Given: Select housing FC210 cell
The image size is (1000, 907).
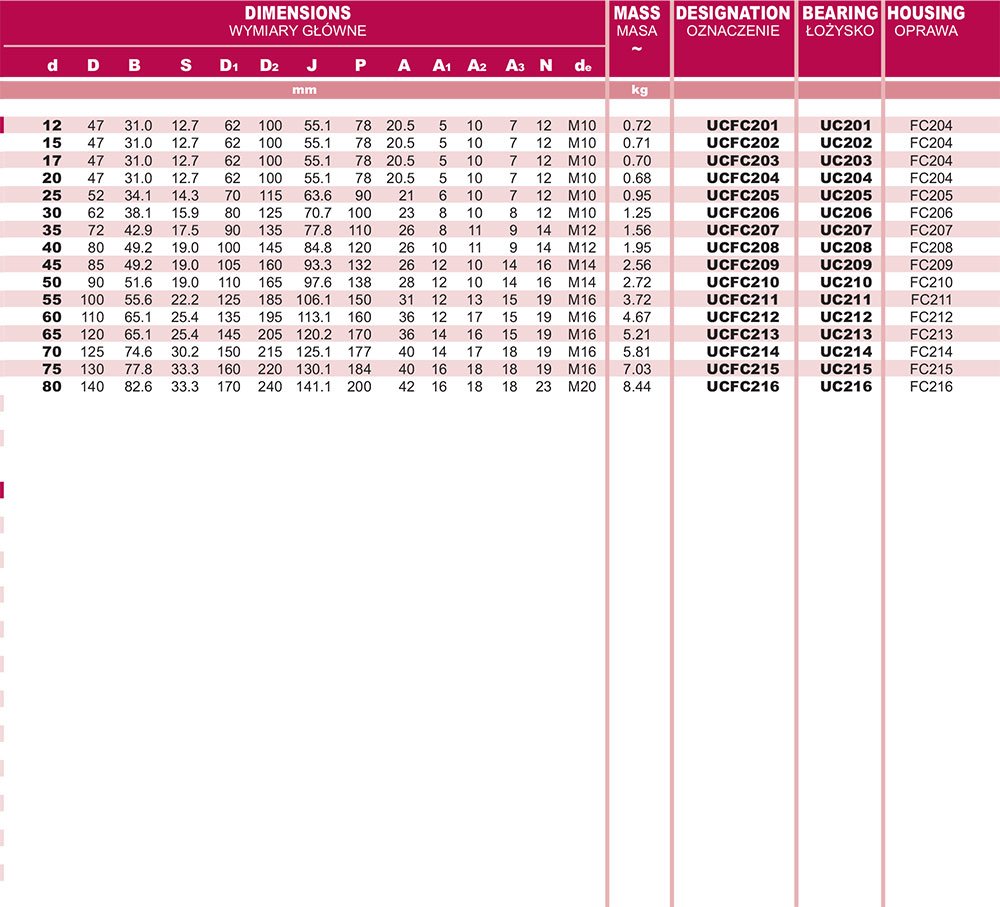Looking at the screenshot, I should point(930,283).
